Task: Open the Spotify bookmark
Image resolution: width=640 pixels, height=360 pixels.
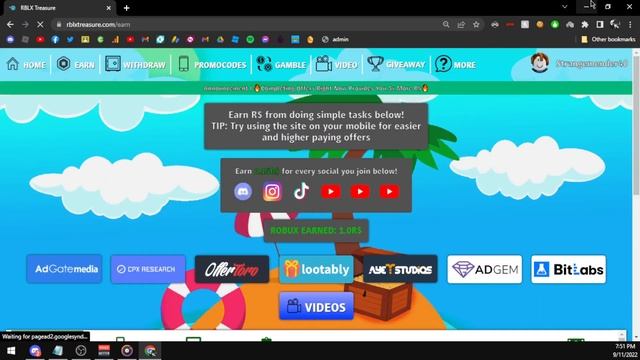Action: pos(250,39)
